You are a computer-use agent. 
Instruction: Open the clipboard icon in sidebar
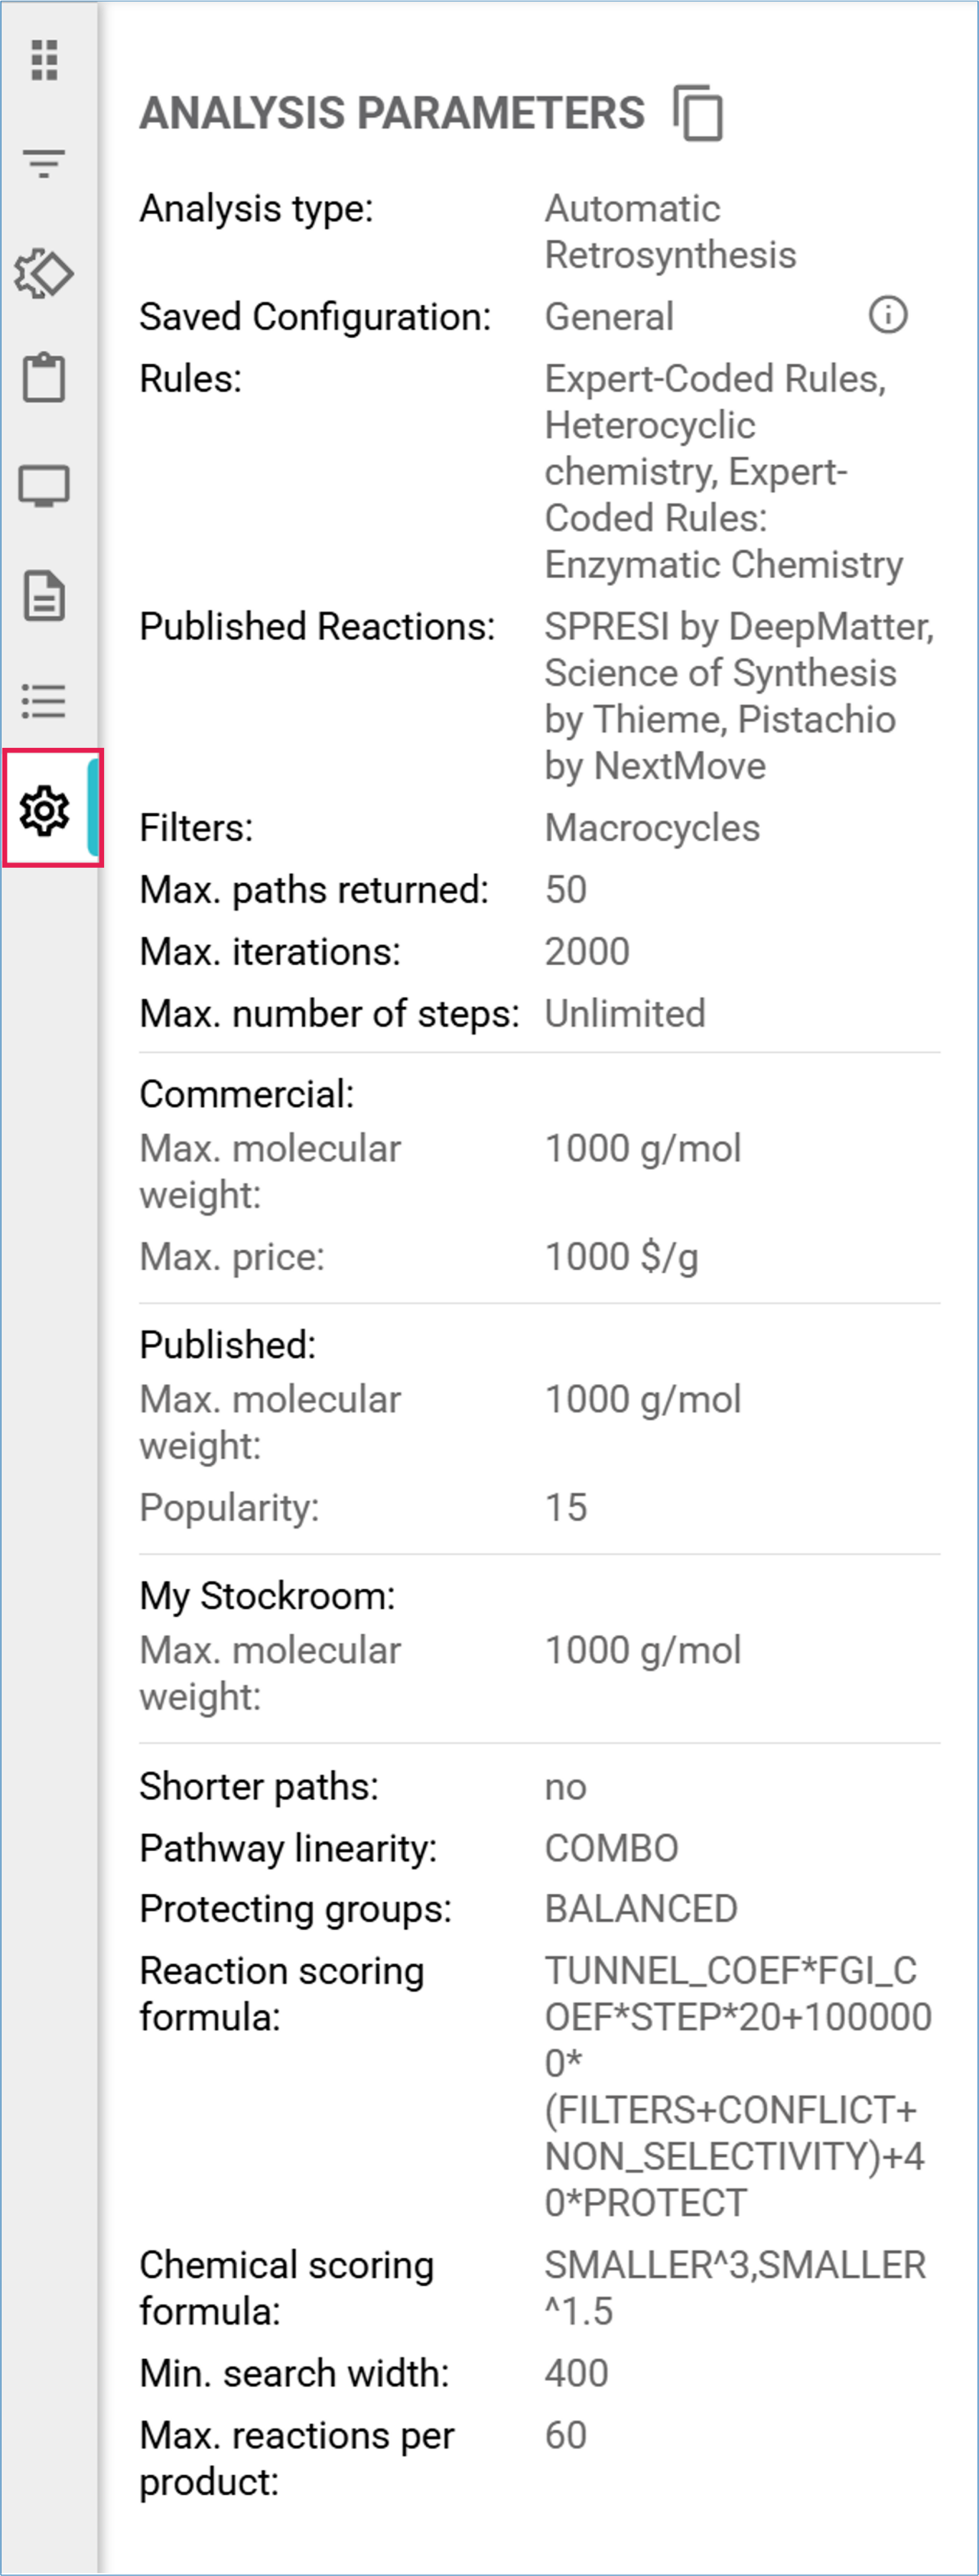[x=44, y=378]
